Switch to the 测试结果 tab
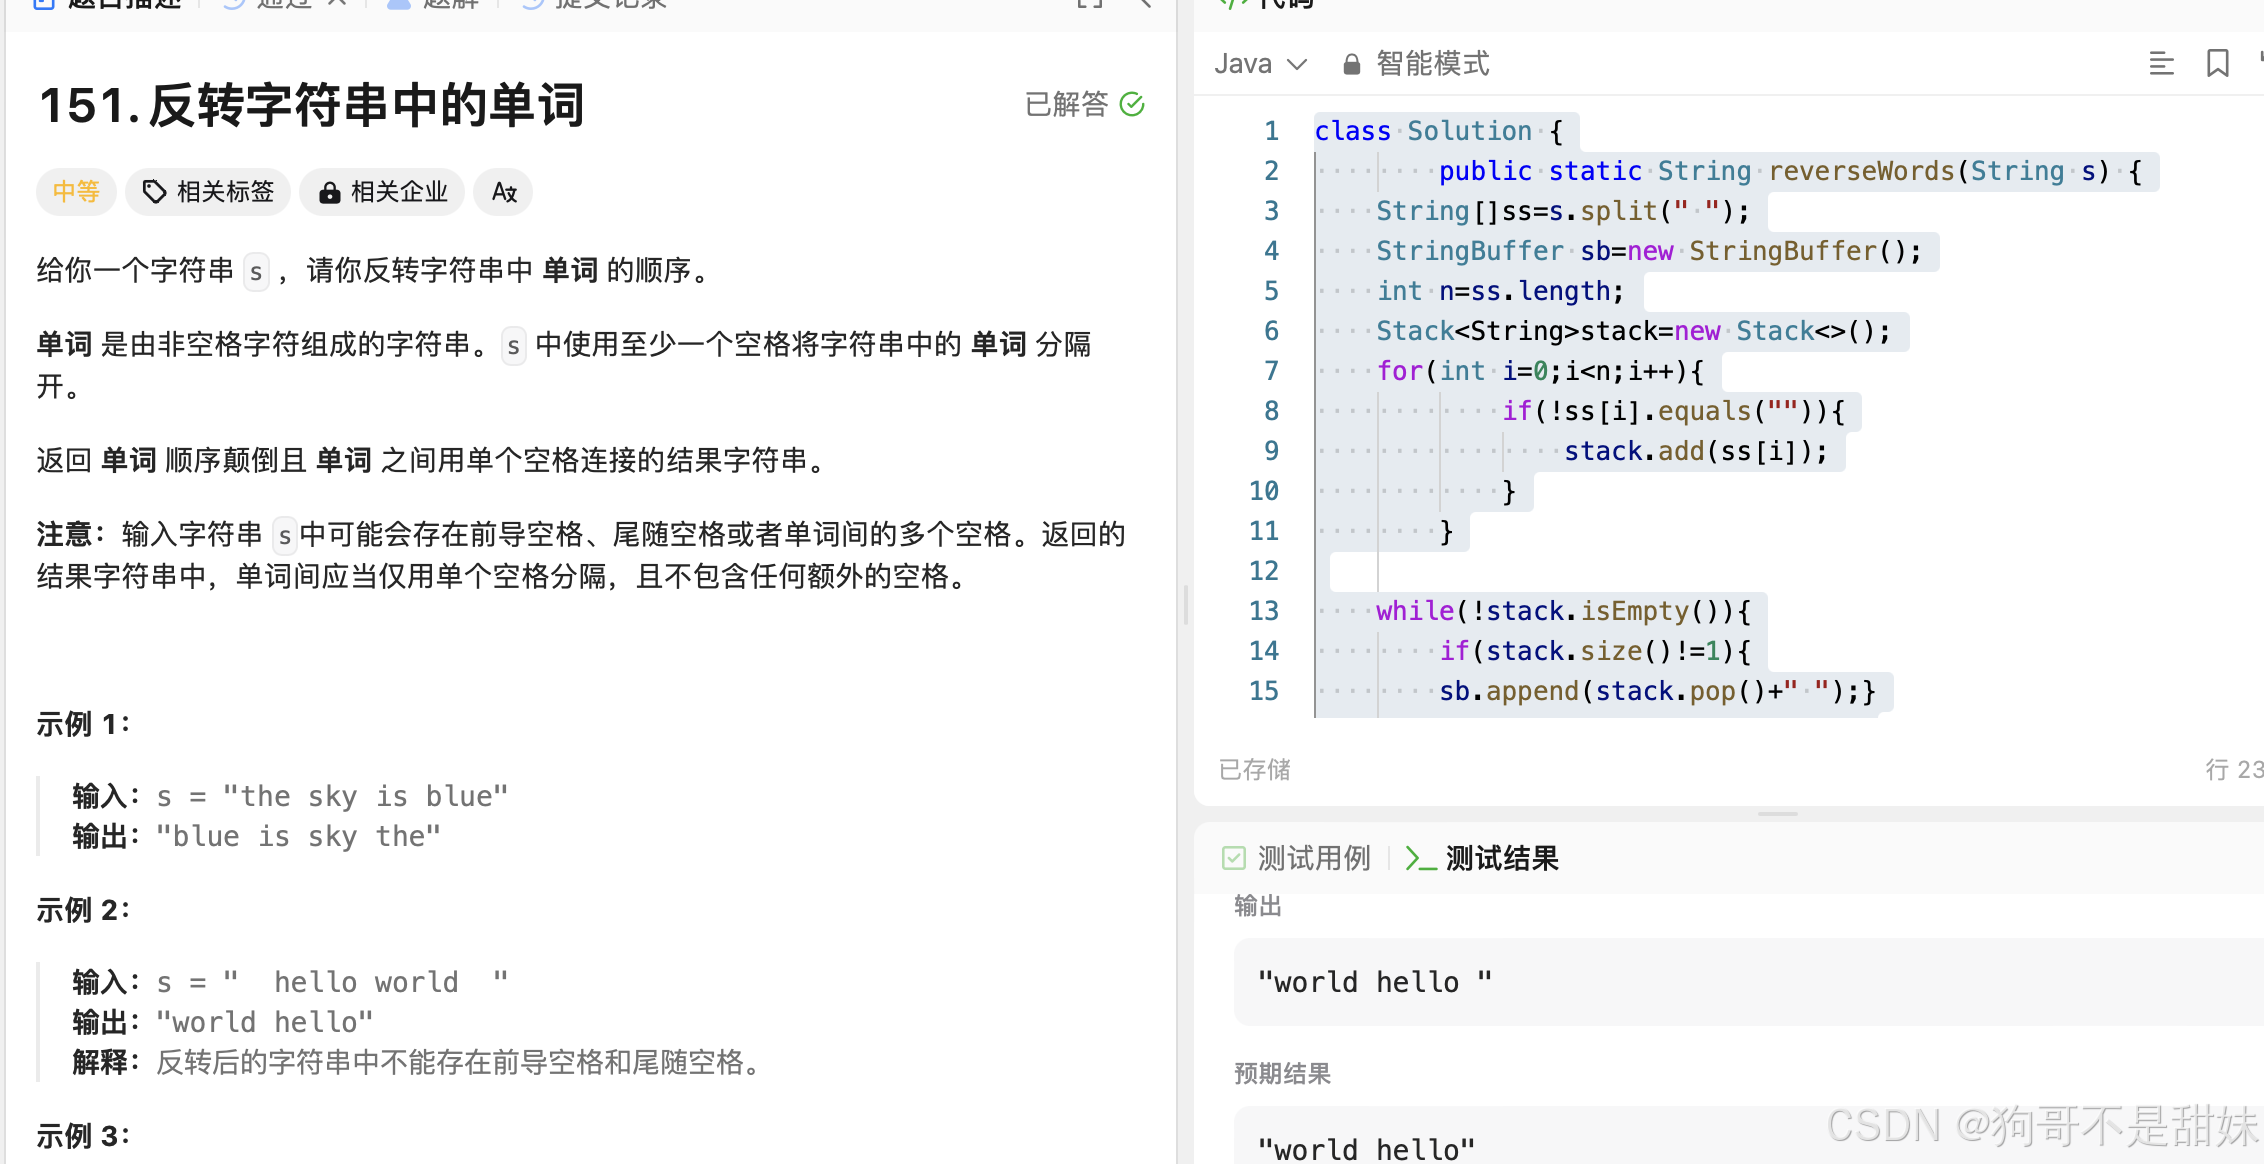Screen dimensions: 2264x1164 point(1501,858)
